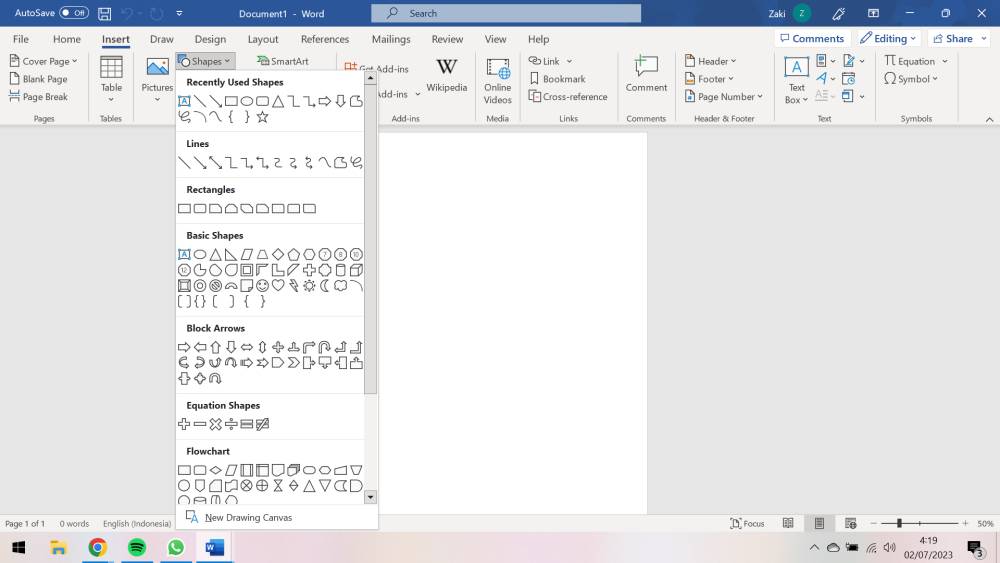Select the heart in Basic Shapes

(278, 286)
